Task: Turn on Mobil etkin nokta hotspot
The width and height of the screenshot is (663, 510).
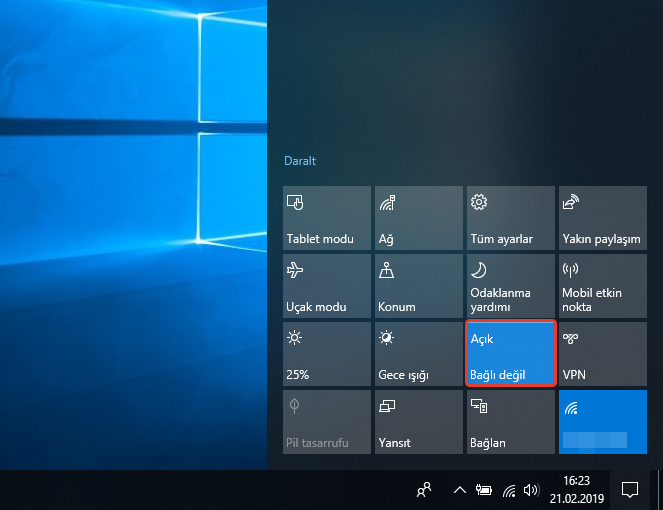Action: click(x=602, y=286)
